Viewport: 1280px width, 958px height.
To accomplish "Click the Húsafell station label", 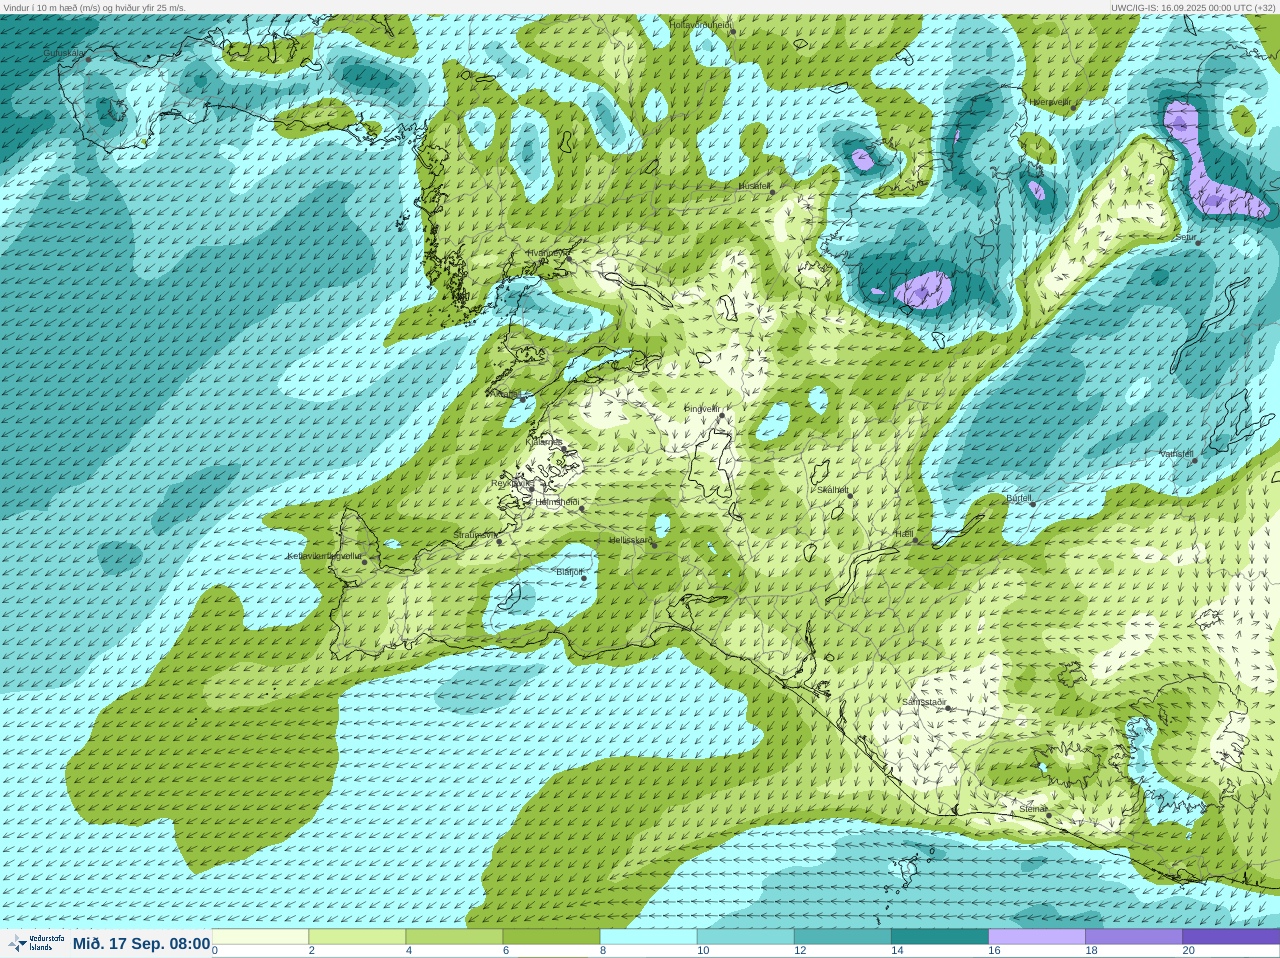I will (755, 186).
